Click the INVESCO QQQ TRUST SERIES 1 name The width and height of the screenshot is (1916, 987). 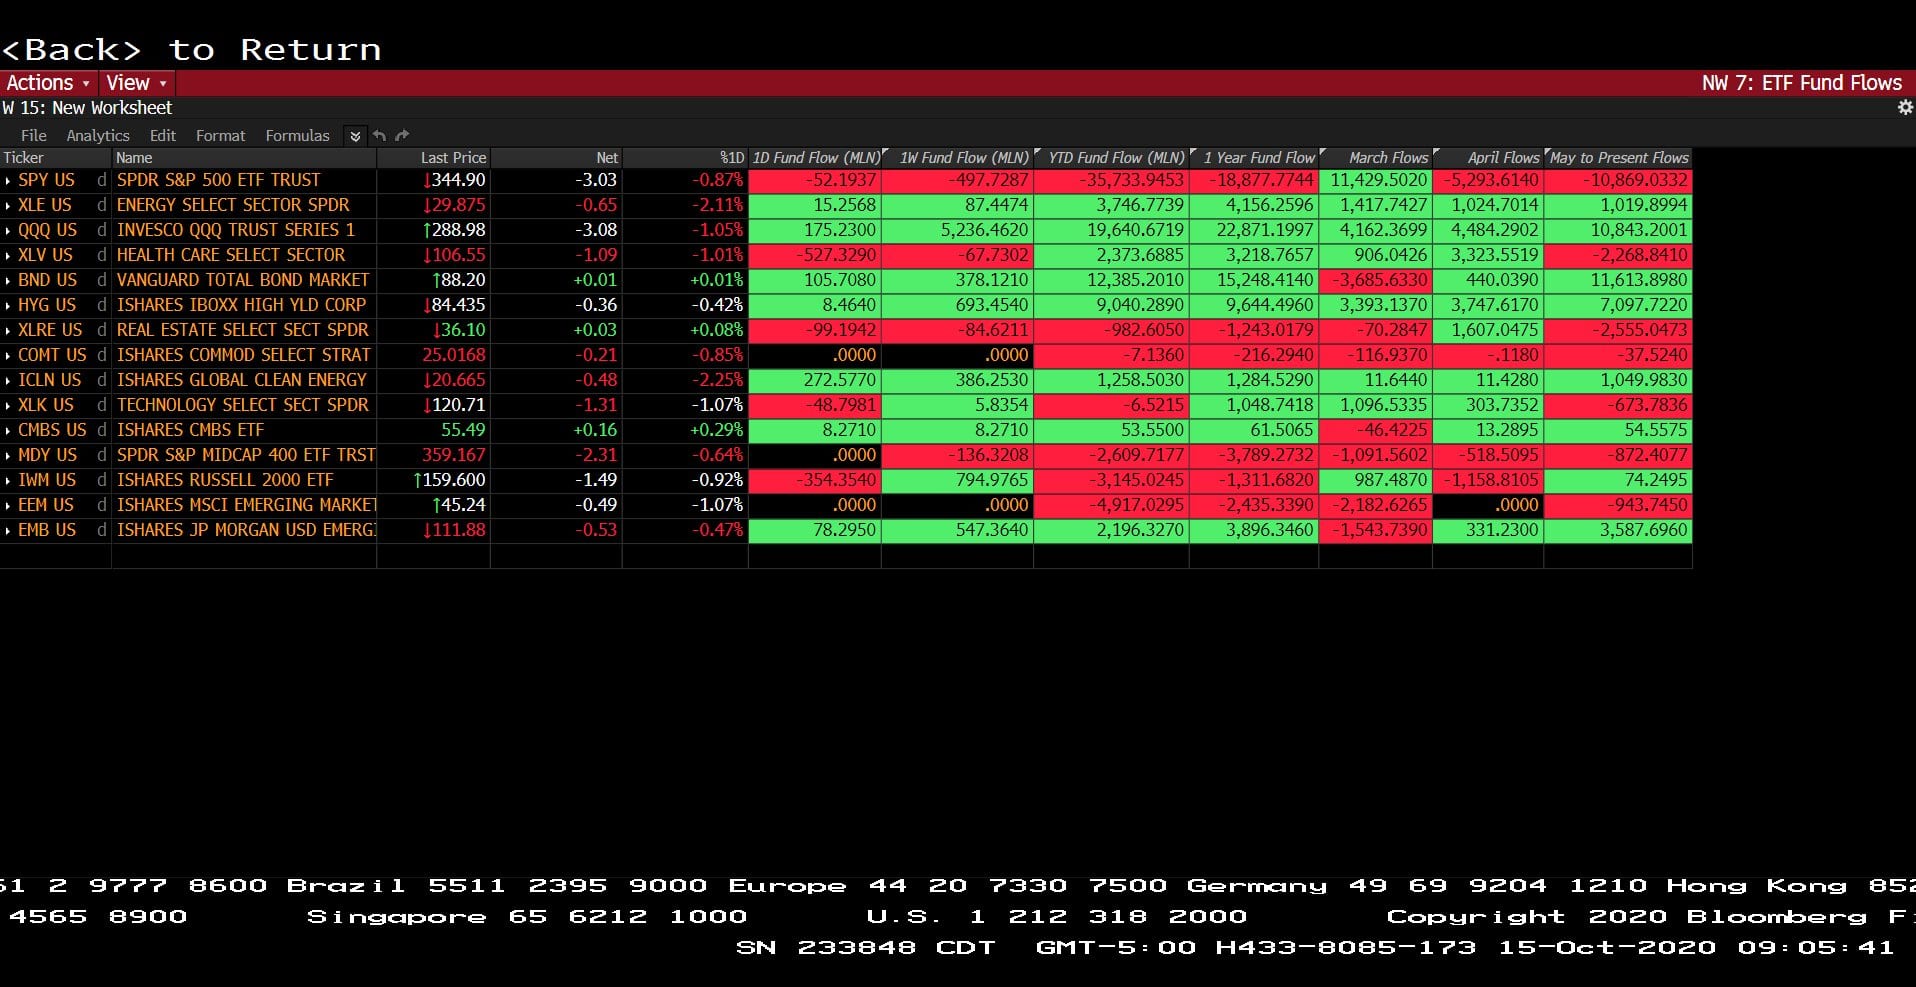coord(236,230)
